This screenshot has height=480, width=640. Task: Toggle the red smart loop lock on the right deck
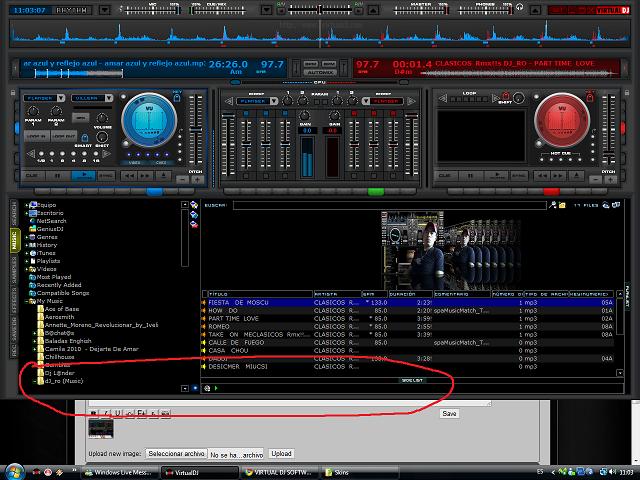click(505, 96)
